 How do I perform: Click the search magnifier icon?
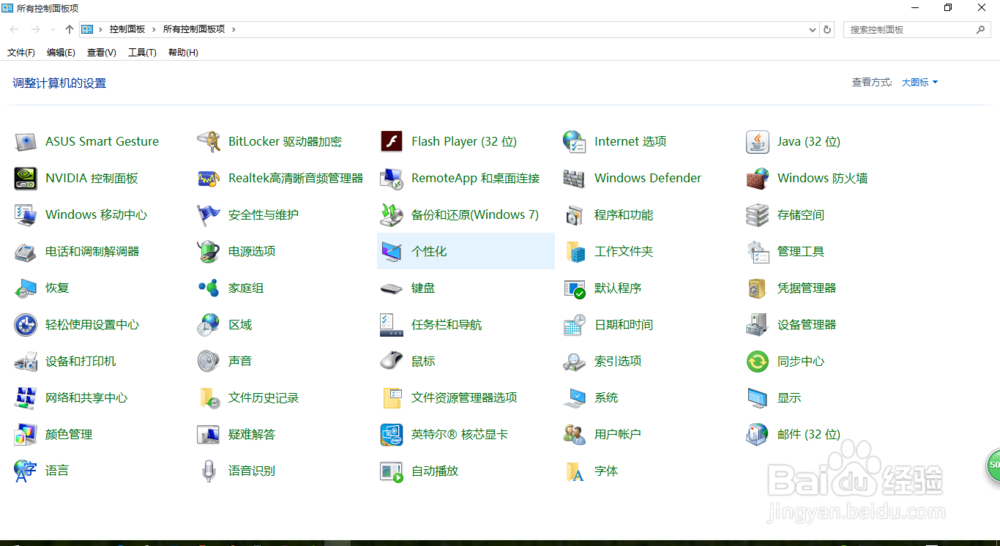tap(980, 29)
